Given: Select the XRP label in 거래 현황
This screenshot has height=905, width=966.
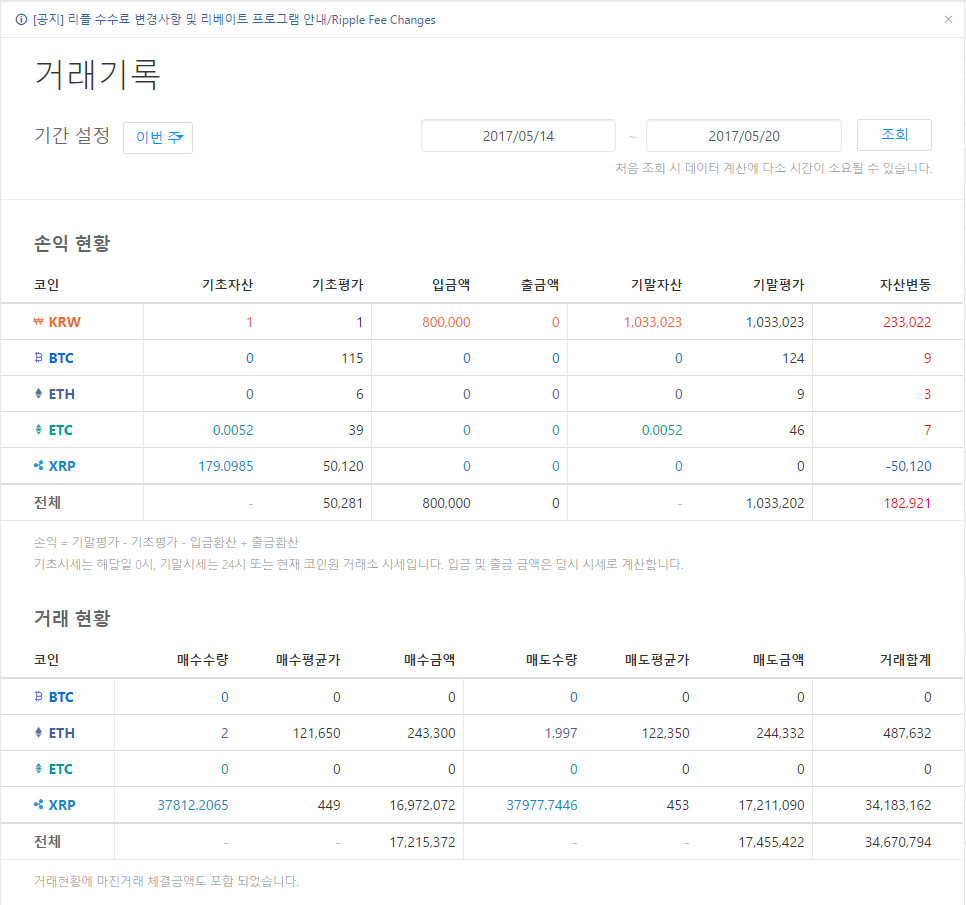Looking at the screenshot, I should click(62, 805).
